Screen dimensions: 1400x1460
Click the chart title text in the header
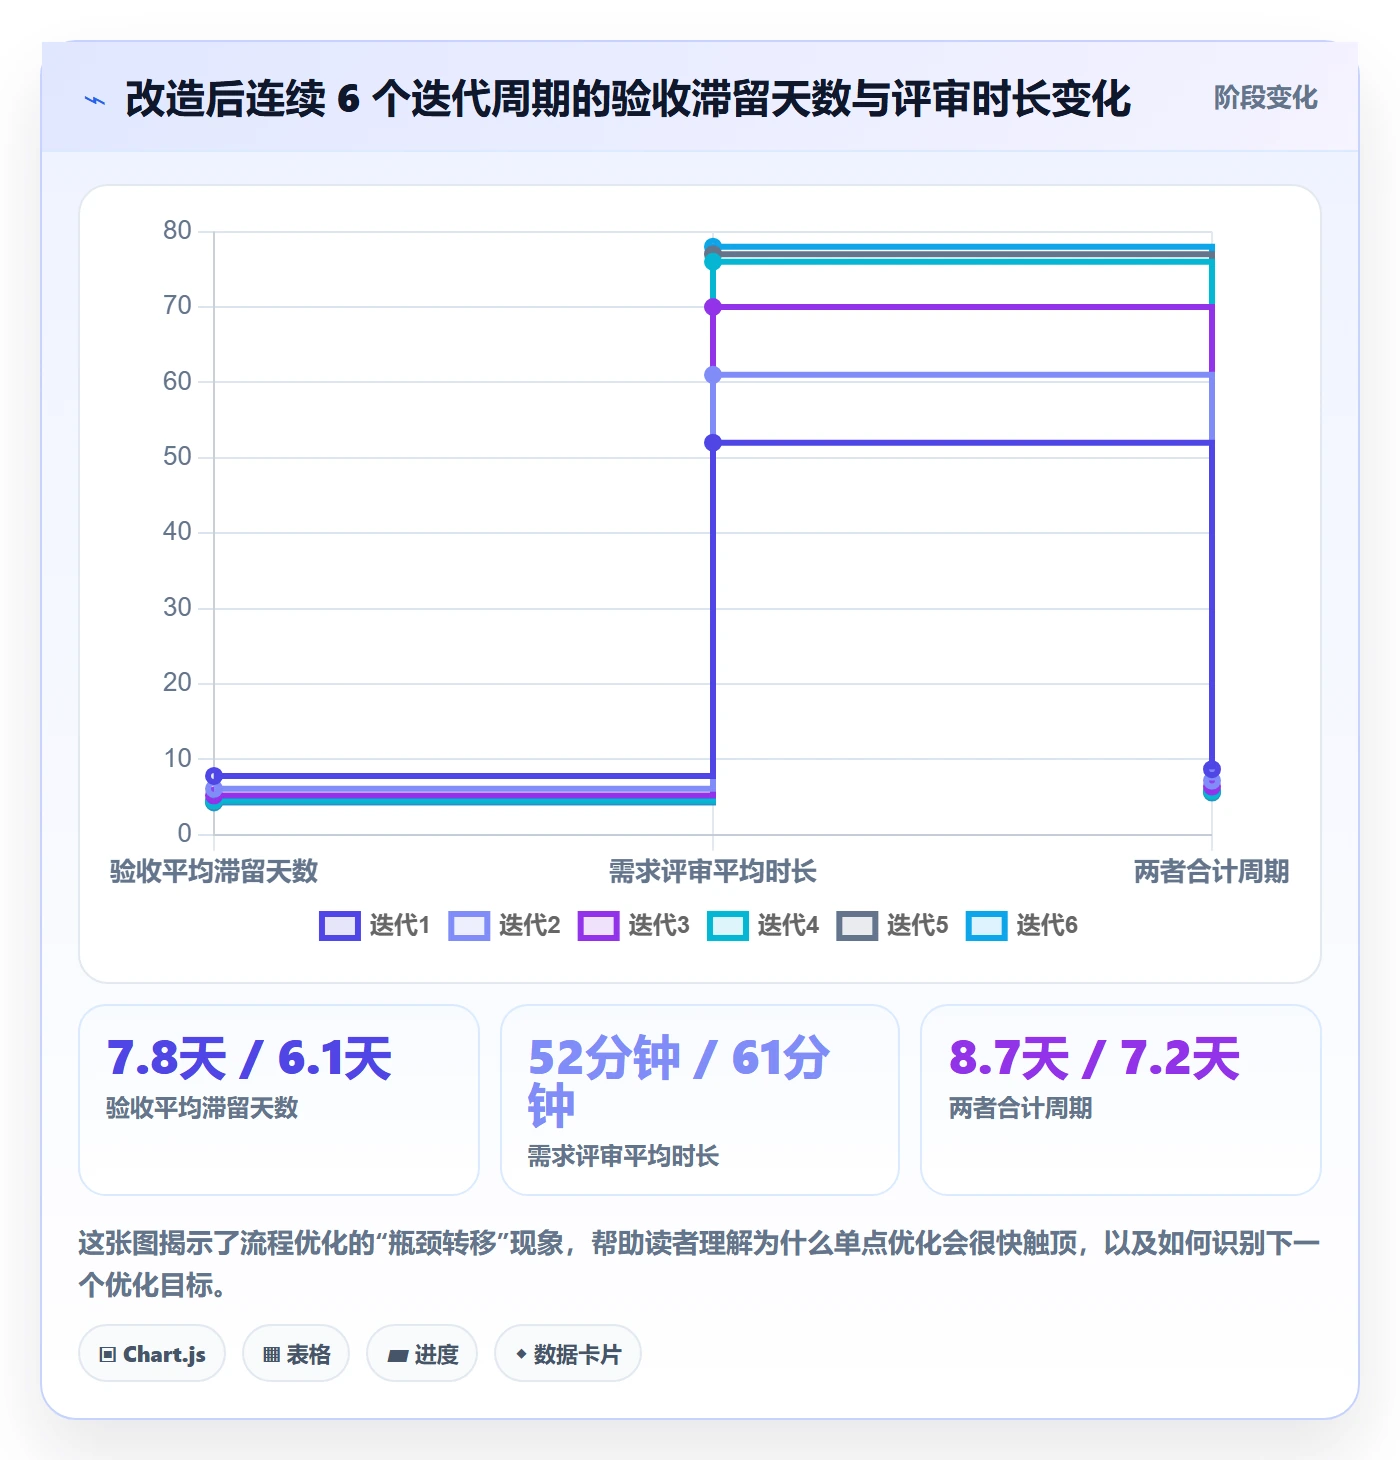(x=628, y=99)
